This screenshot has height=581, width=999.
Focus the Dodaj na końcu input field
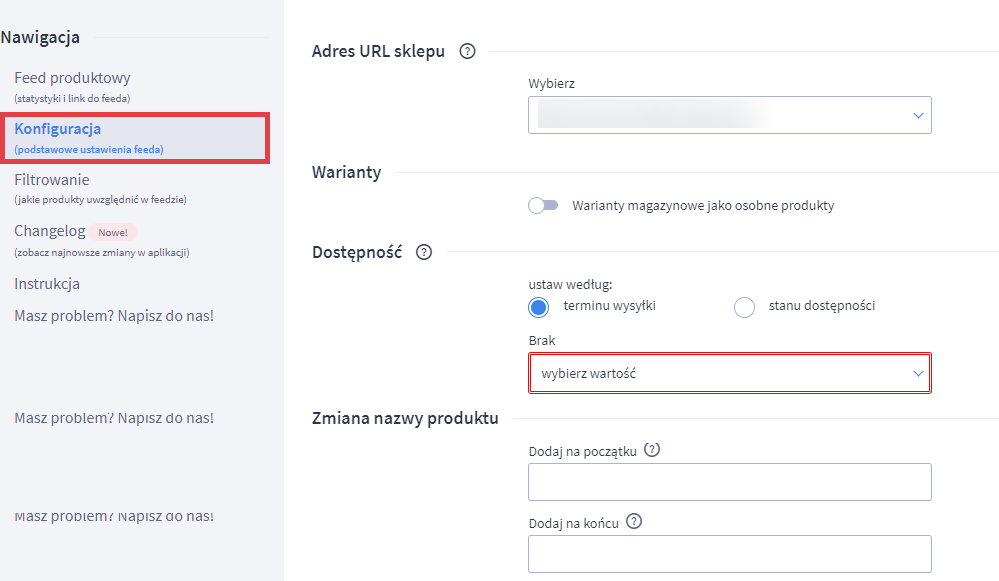point(729,554)
